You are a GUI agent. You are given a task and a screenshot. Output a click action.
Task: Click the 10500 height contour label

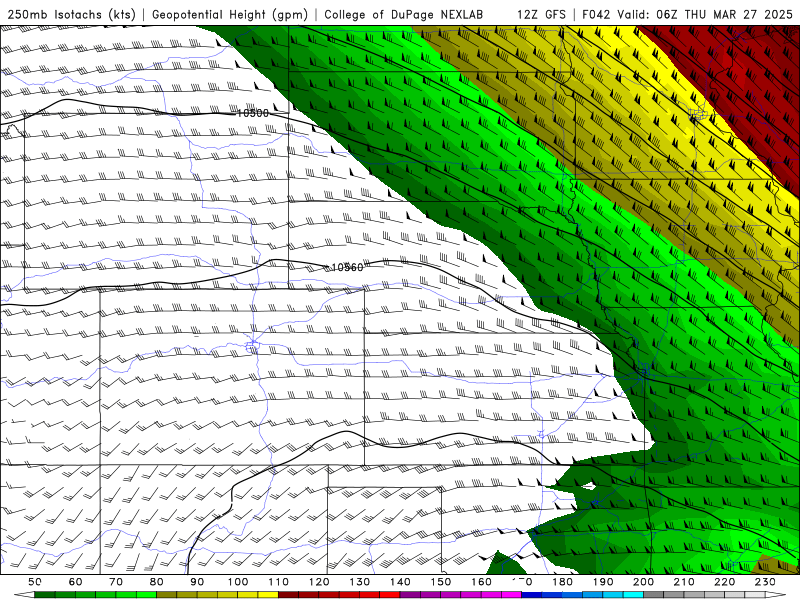point(253,113)
